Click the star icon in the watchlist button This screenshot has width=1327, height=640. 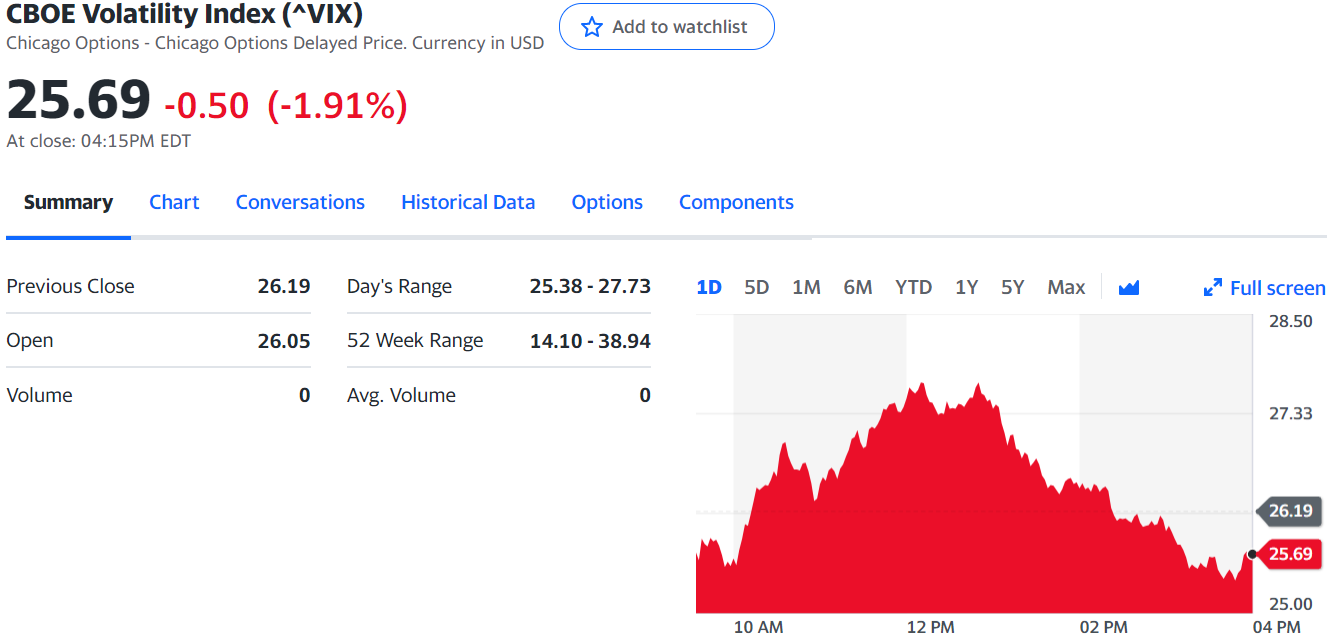tap(592, 27)
